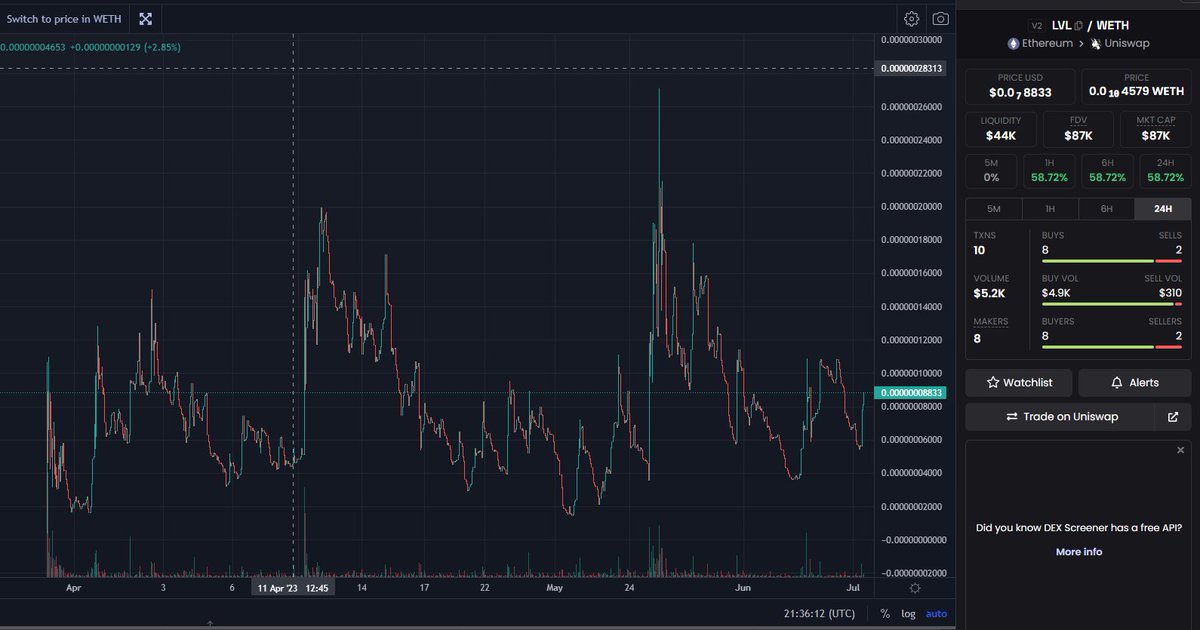
Task: Copy the LVL token address
Action: point(1078,24)
